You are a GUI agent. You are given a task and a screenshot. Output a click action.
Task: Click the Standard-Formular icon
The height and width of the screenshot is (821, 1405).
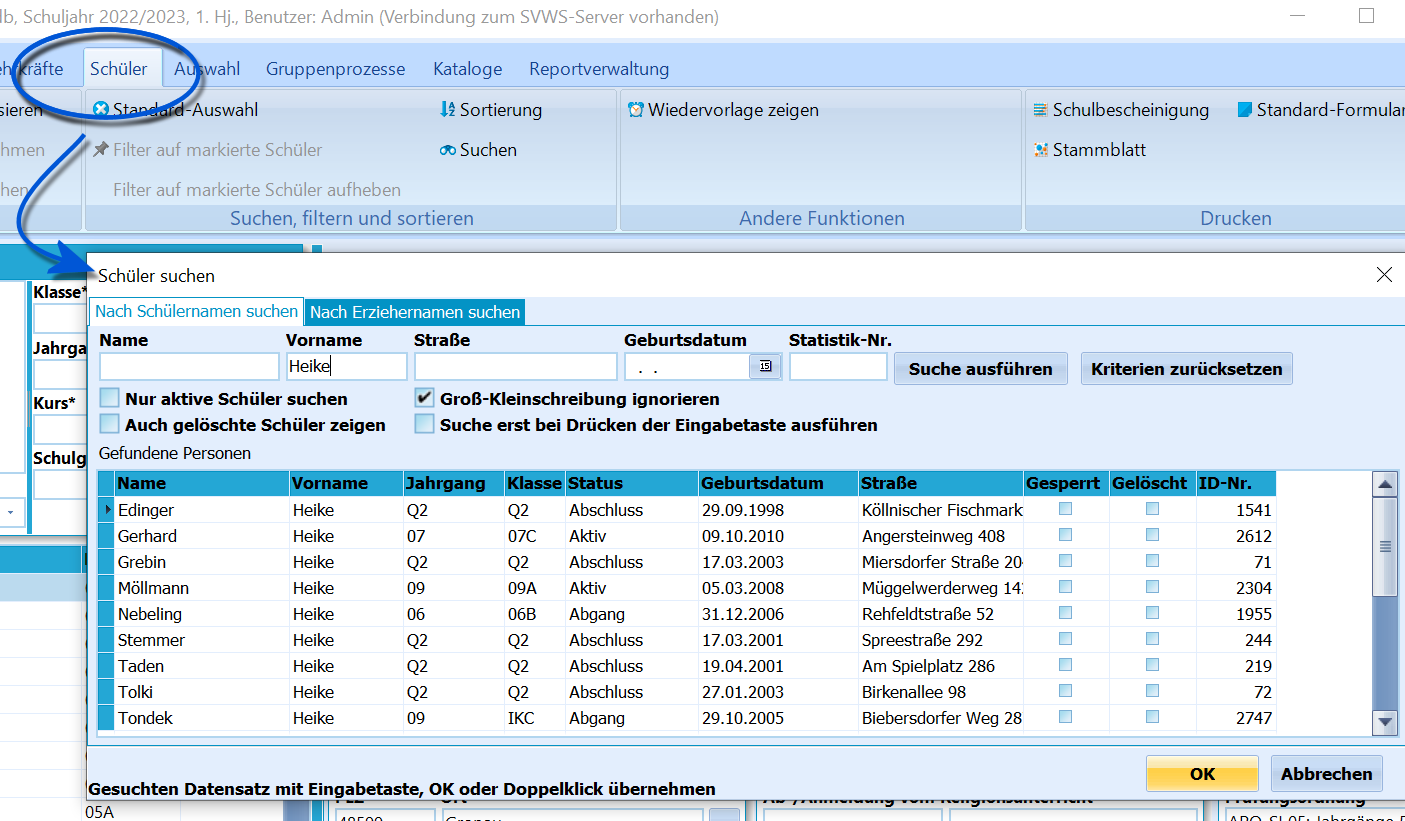click(x=1244, y=110)
